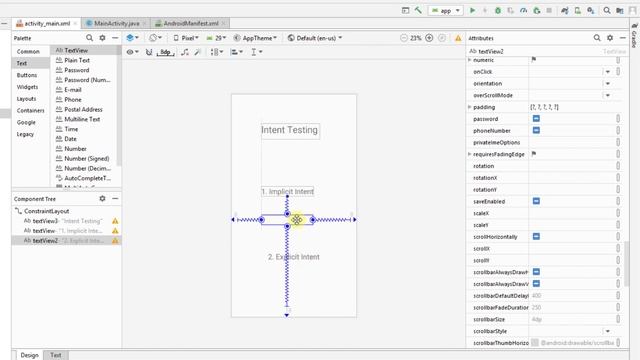
Task: Clear all constraints icon
Action: point(185,52)
